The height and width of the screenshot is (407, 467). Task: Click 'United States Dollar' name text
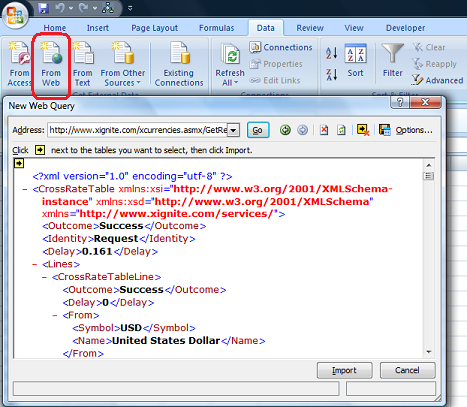click(166, 341)
